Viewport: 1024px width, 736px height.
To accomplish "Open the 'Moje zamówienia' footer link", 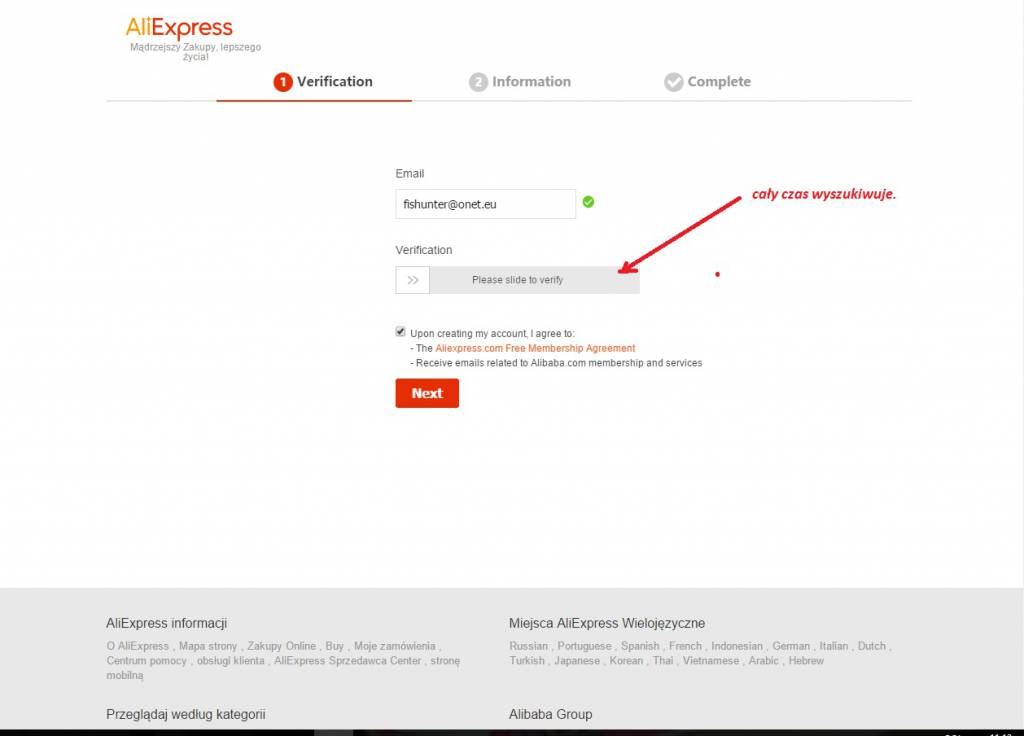I will 394,646.
